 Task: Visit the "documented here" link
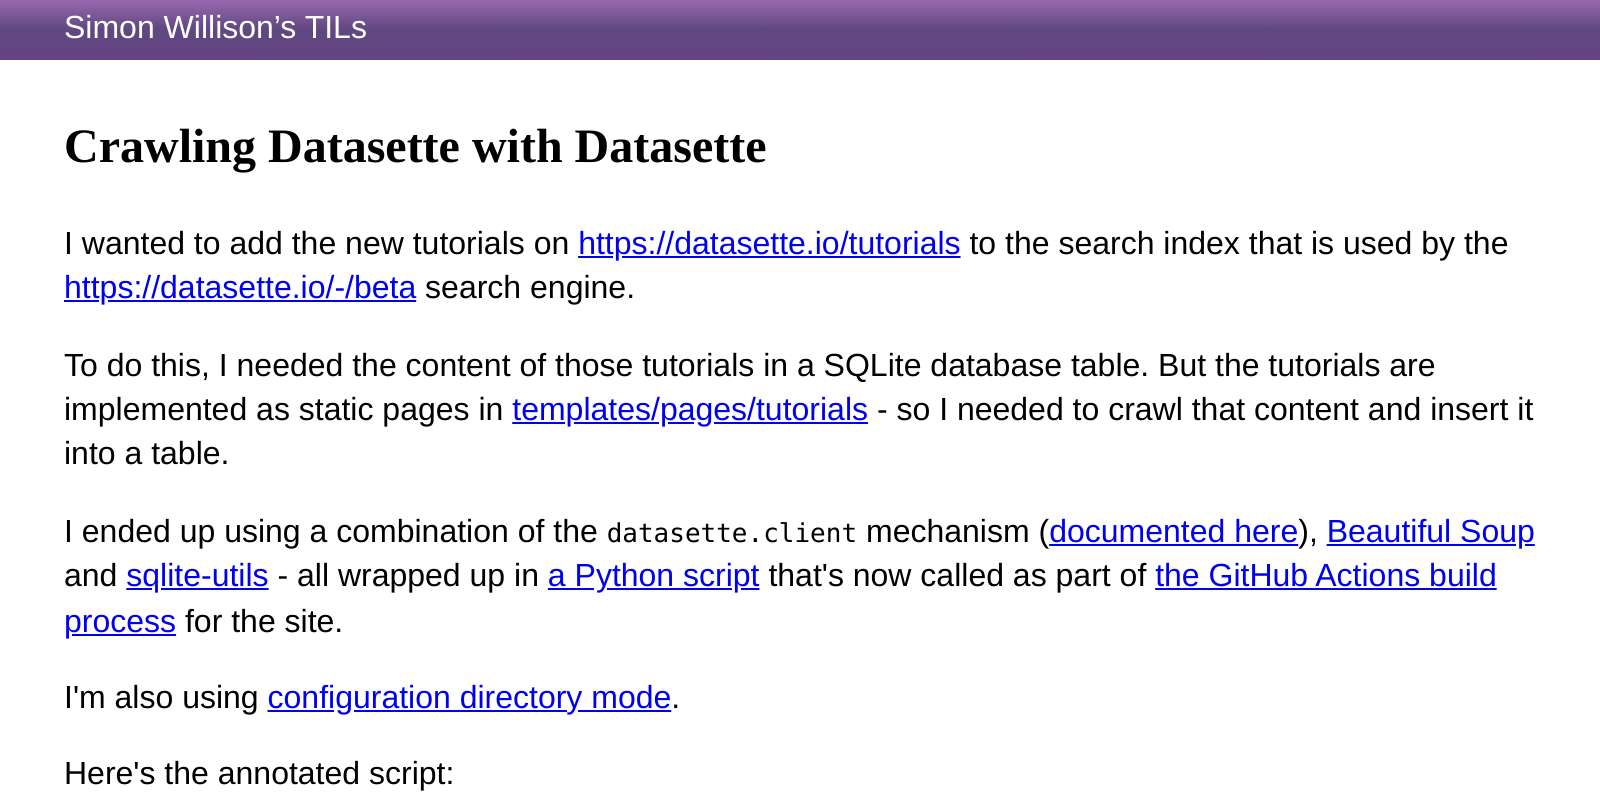(1173, 531)
